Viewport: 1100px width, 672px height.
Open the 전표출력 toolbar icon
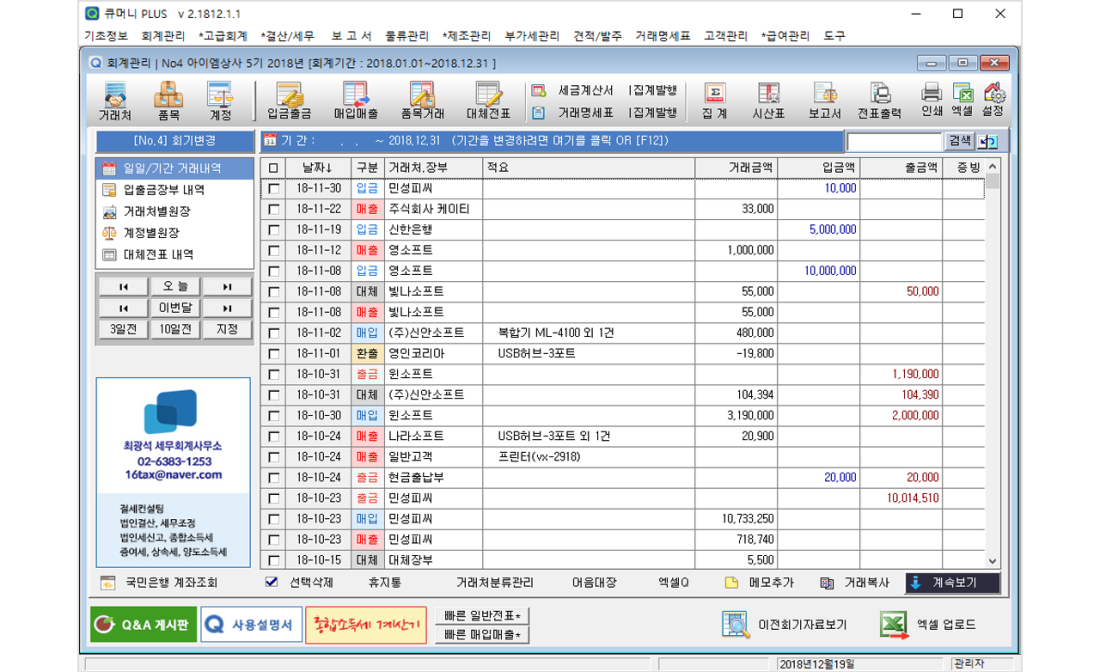(x=879, y=101)
